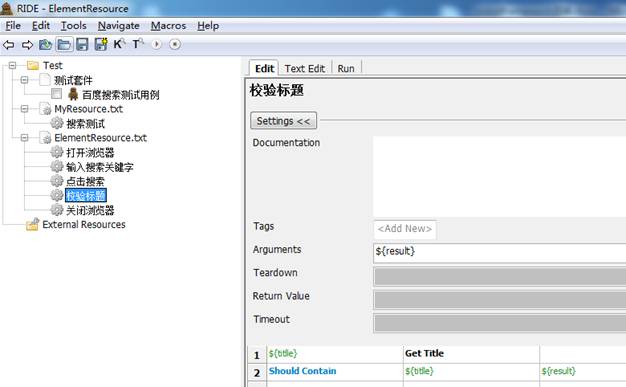
Task: Select the highlighted 校验标题 keyword label
Action: coord(85,195)
